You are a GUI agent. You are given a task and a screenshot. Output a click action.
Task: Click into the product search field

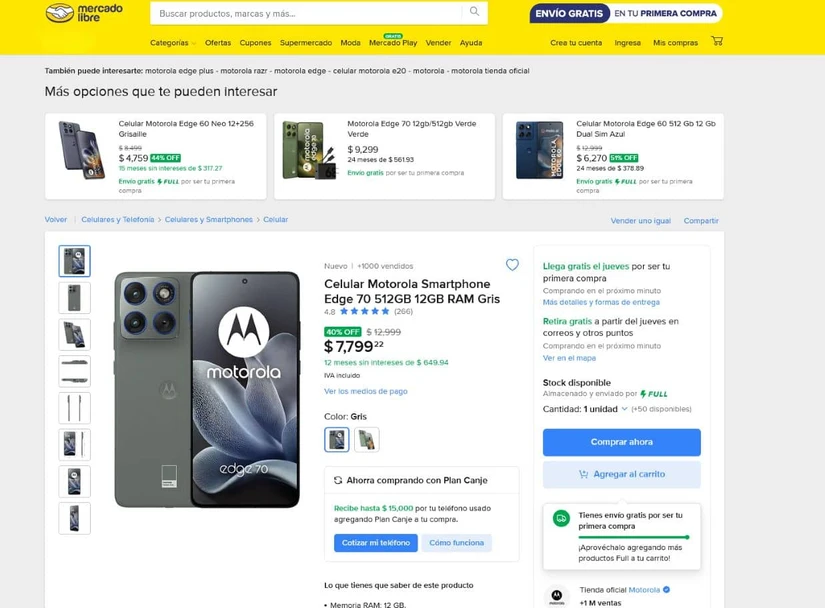point(306,13)
